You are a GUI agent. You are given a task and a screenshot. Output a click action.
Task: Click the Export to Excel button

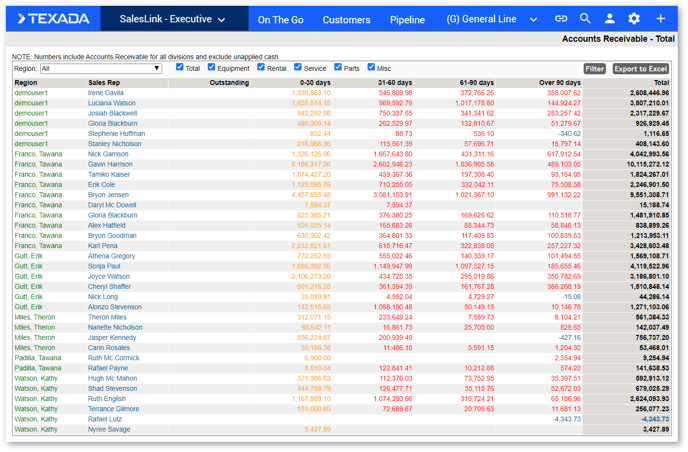(x=640, y=69)
